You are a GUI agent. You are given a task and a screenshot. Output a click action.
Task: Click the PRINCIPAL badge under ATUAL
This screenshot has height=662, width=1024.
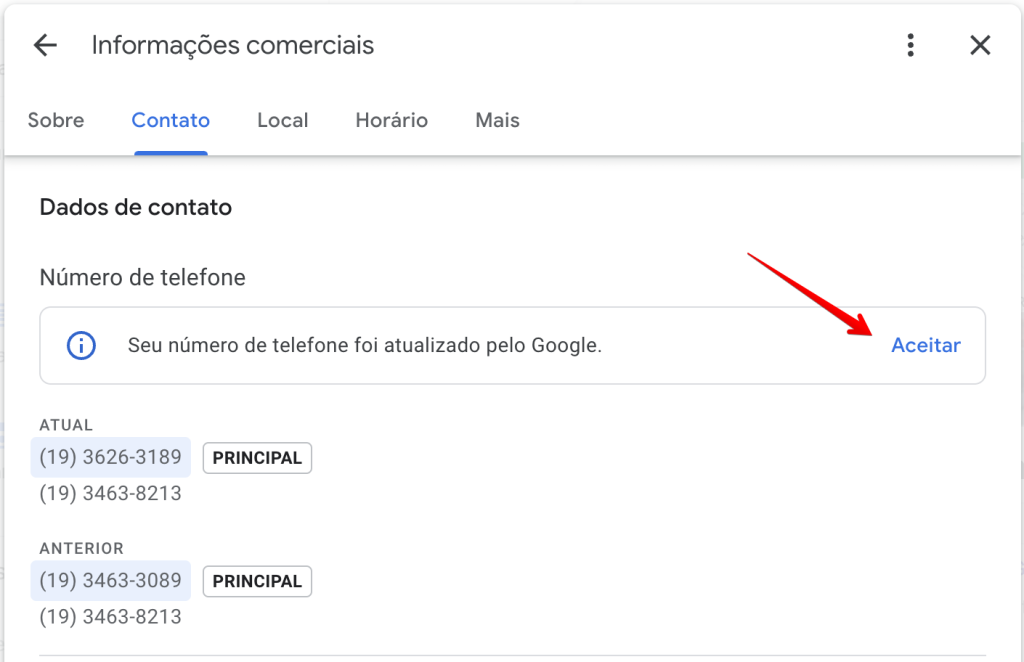257,458
